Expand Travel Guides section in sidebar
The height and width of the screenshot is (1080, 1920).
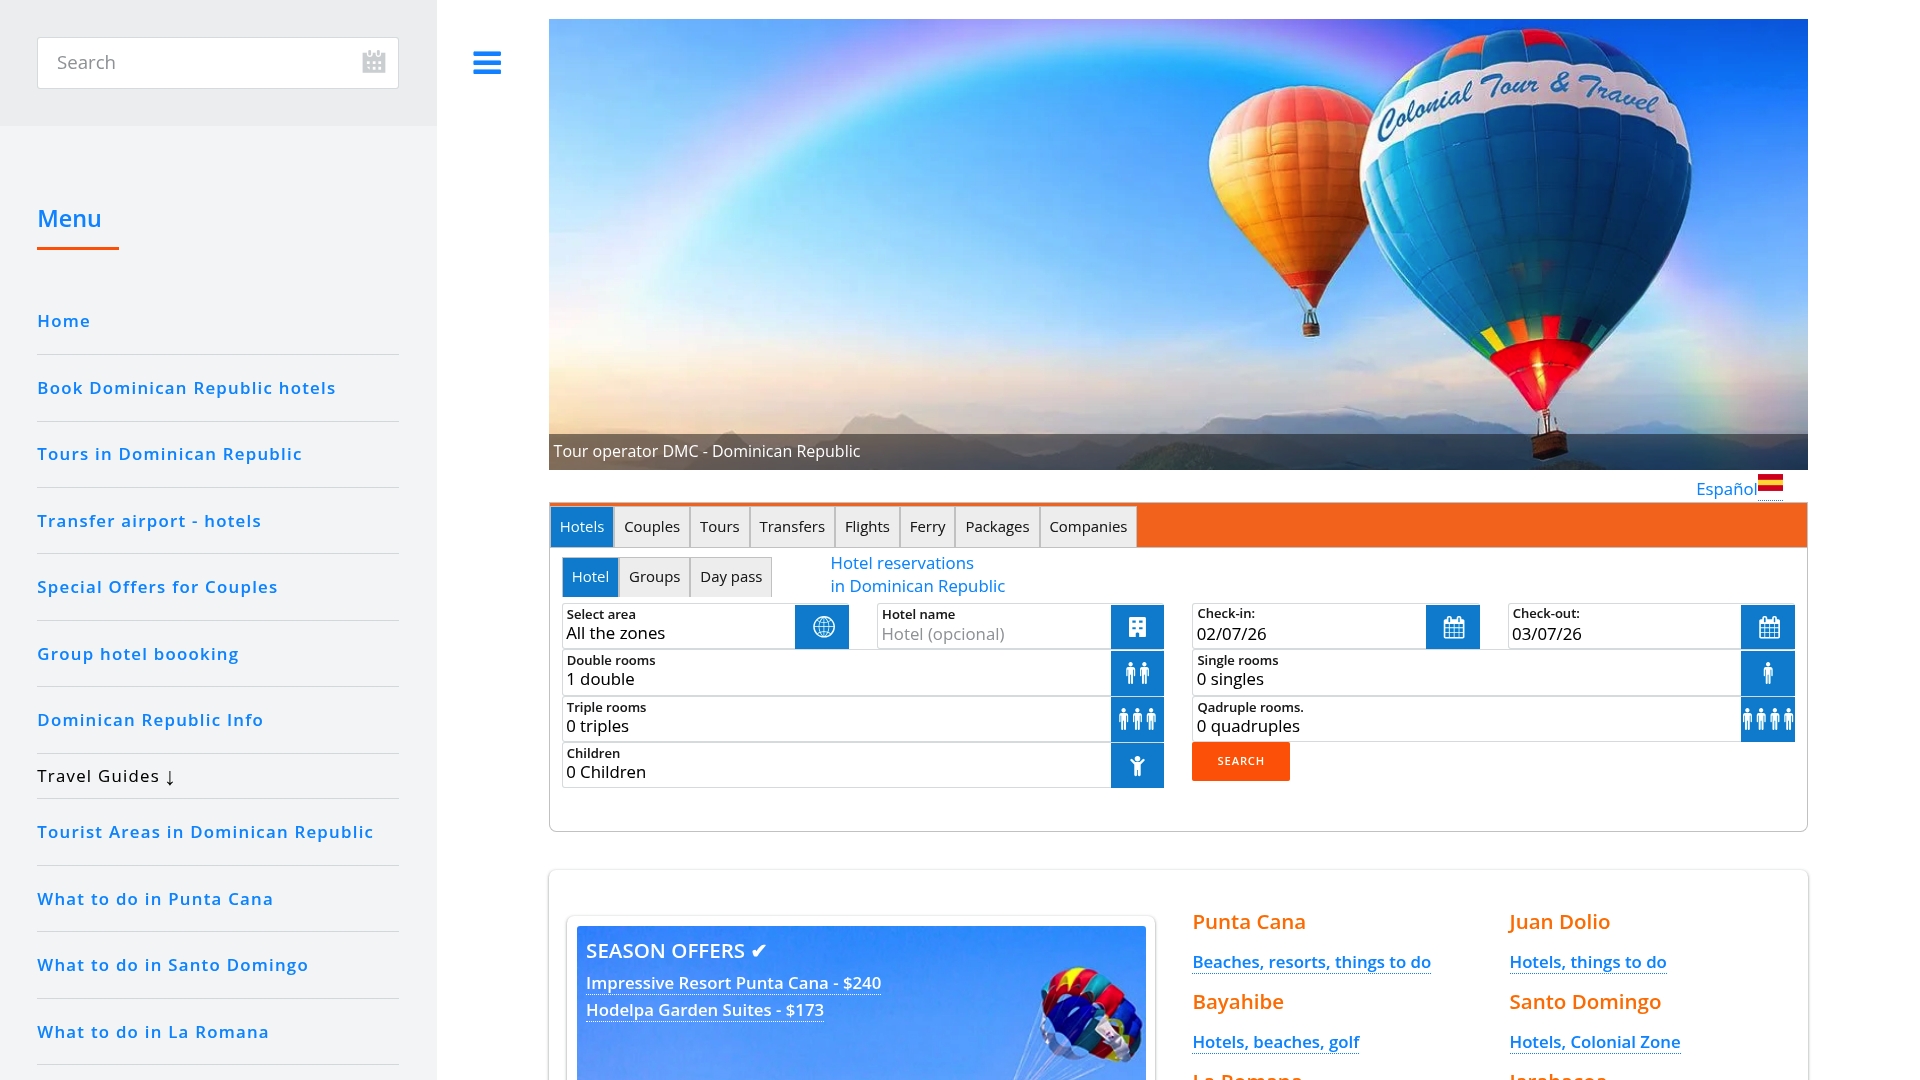(106, 777)
